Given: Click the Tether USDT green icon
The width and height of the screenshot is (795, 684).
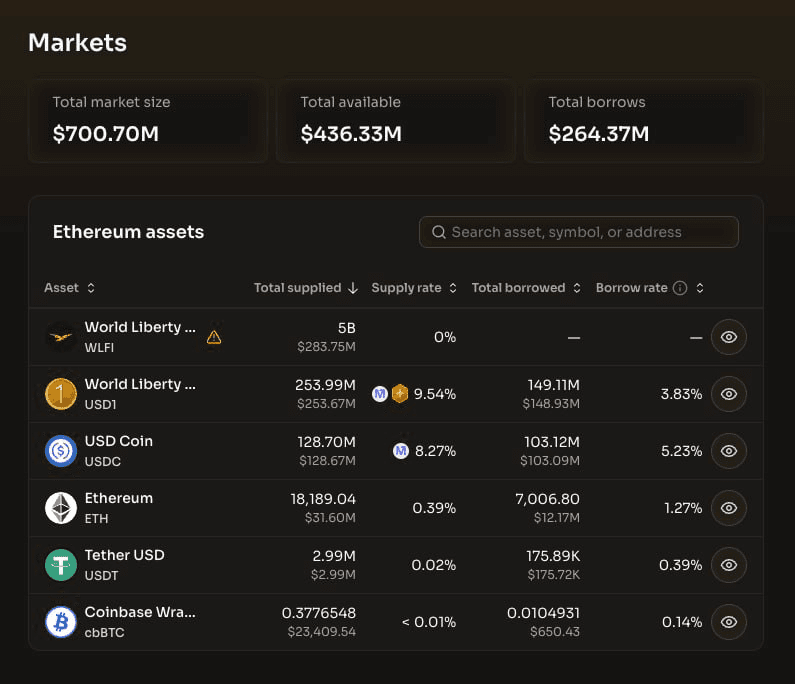Looking at the screenshot, I should click(x=61, y=565).
